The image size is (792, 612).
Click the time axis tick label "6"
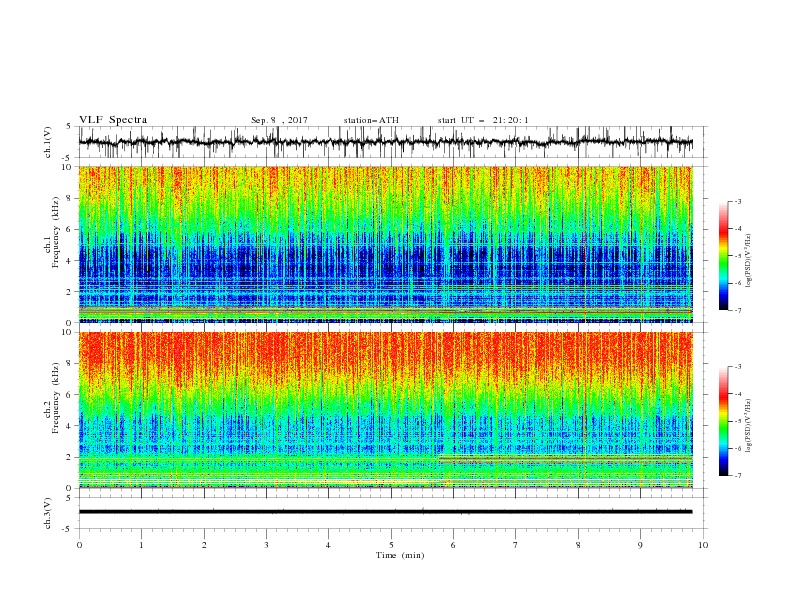453,545
